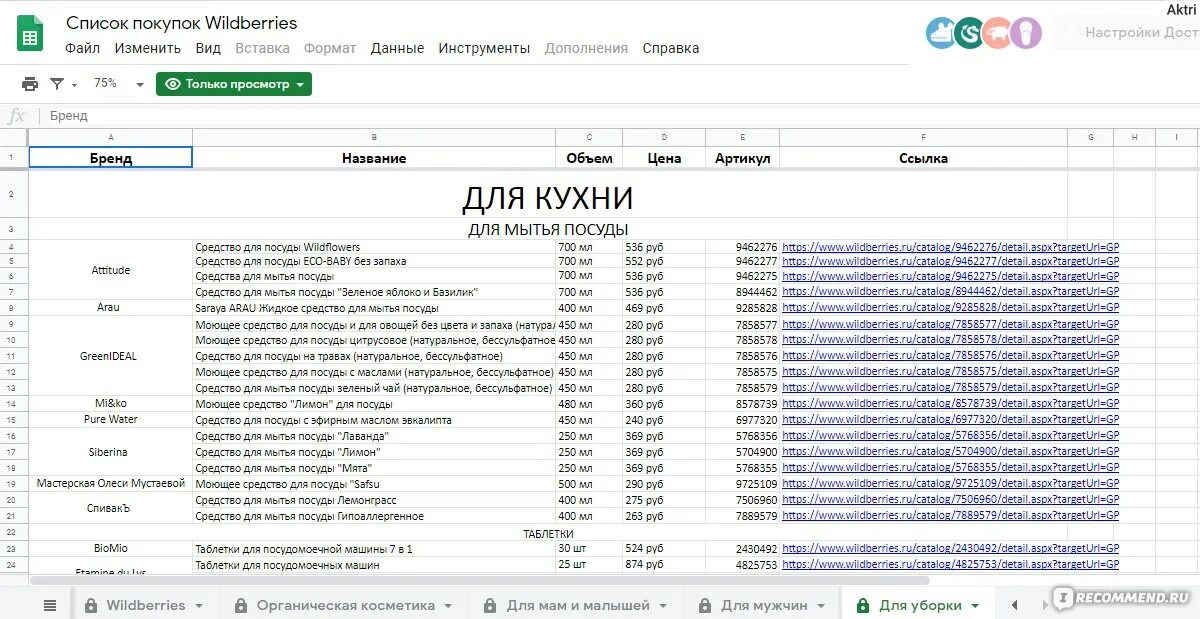
Task: Select the 'GreenIDEAL' brand cell
Action: [110, 356]
